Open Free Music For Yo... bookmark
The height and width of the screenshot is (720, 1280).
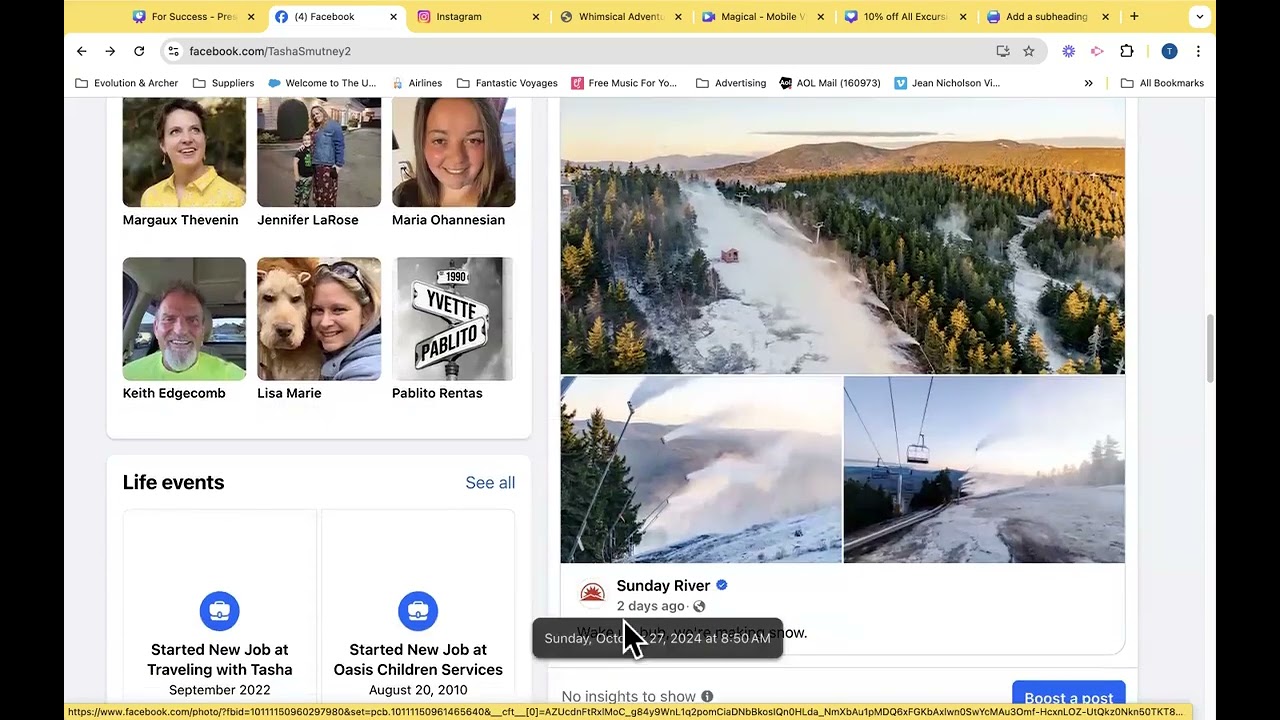tap(624, 83)
